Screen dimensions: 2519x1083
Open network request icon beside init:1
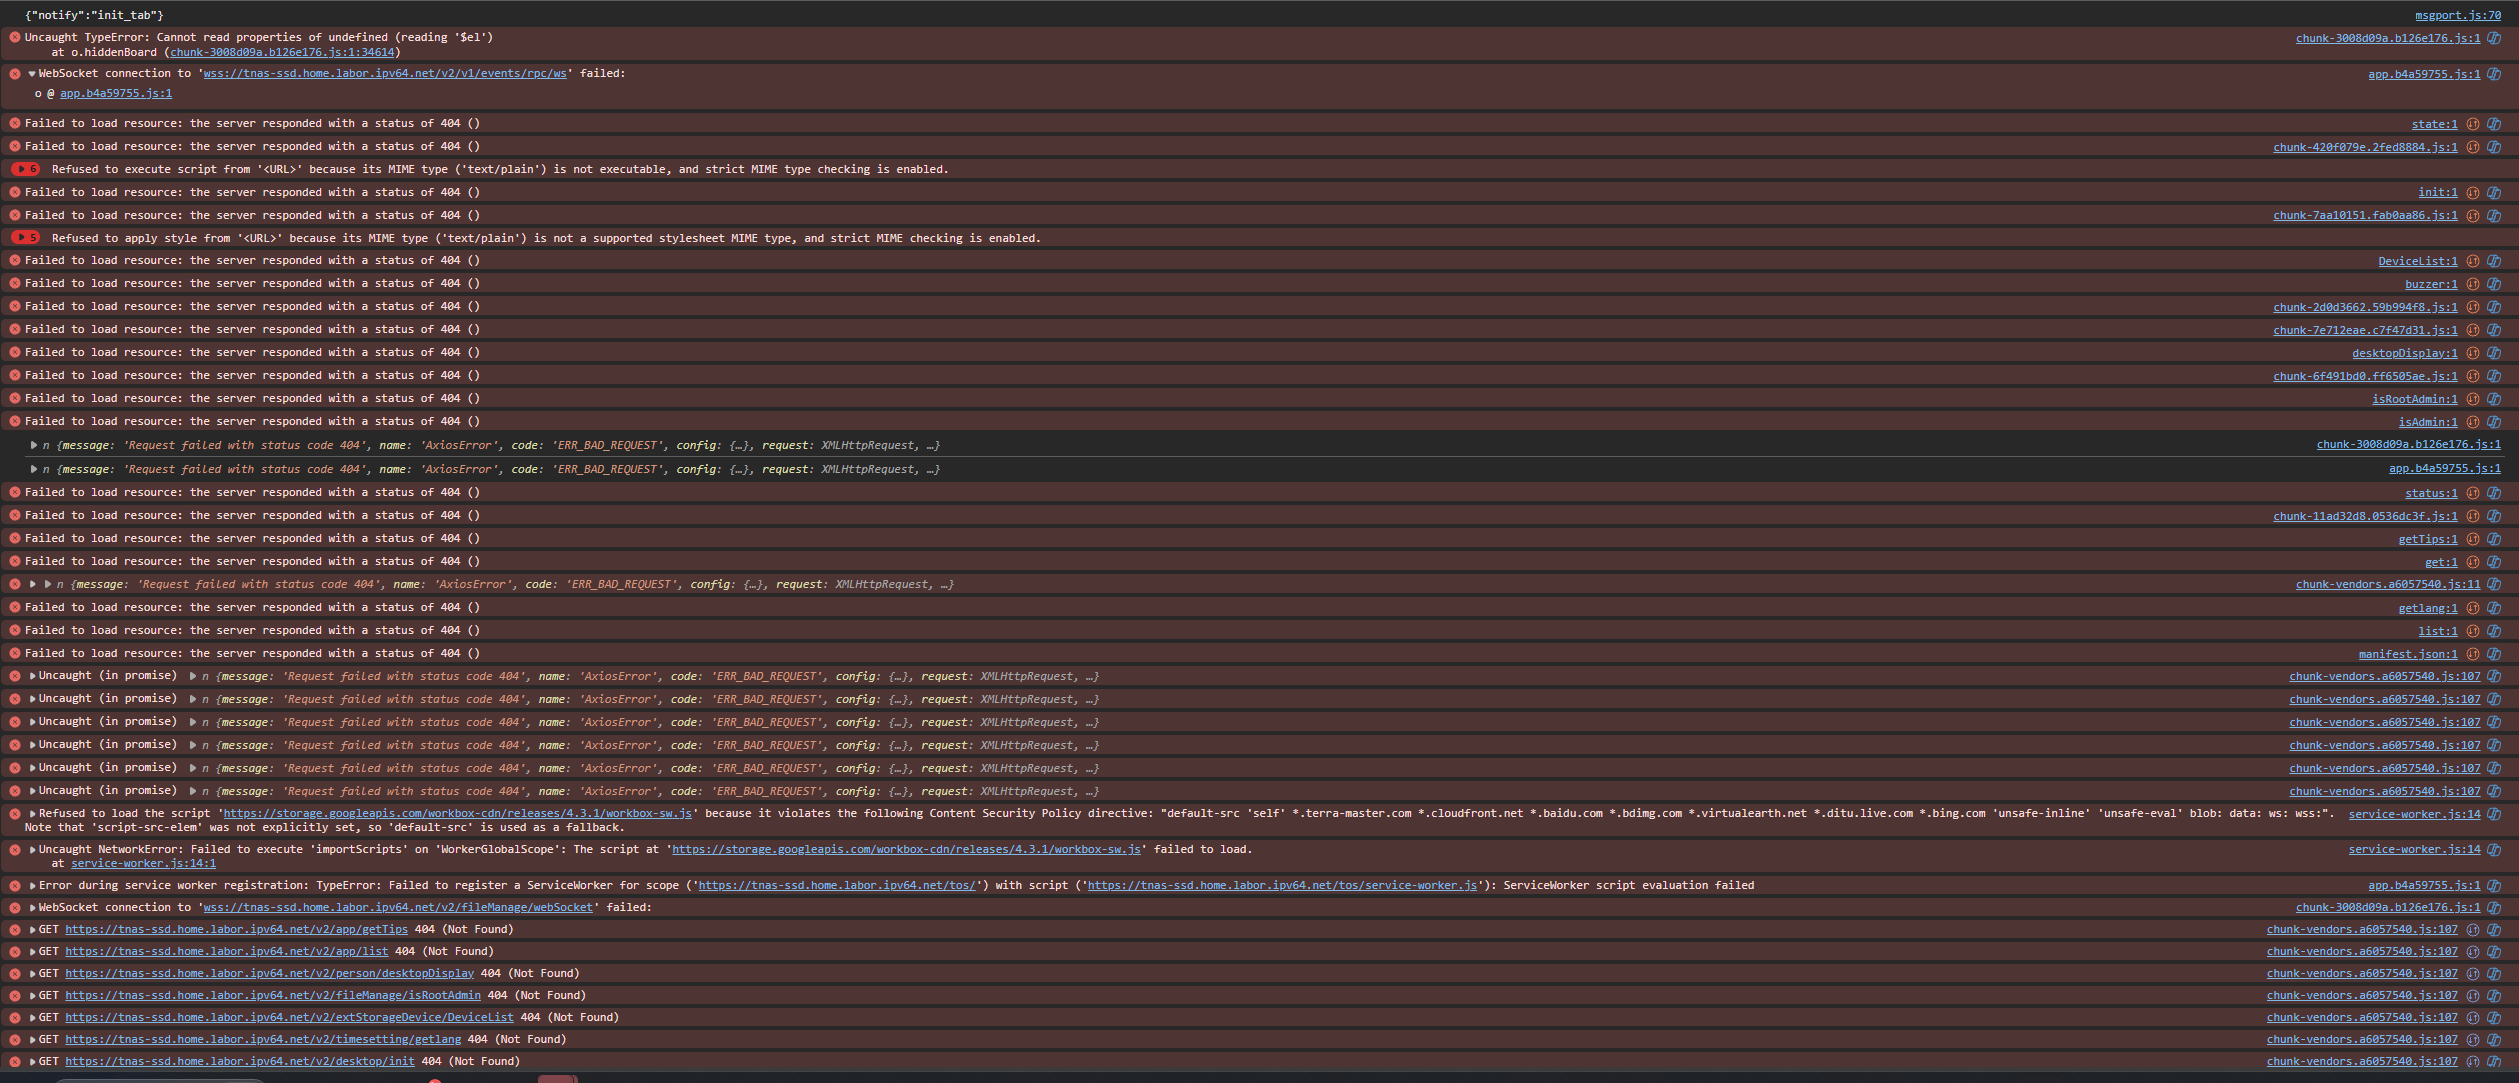2473,193
